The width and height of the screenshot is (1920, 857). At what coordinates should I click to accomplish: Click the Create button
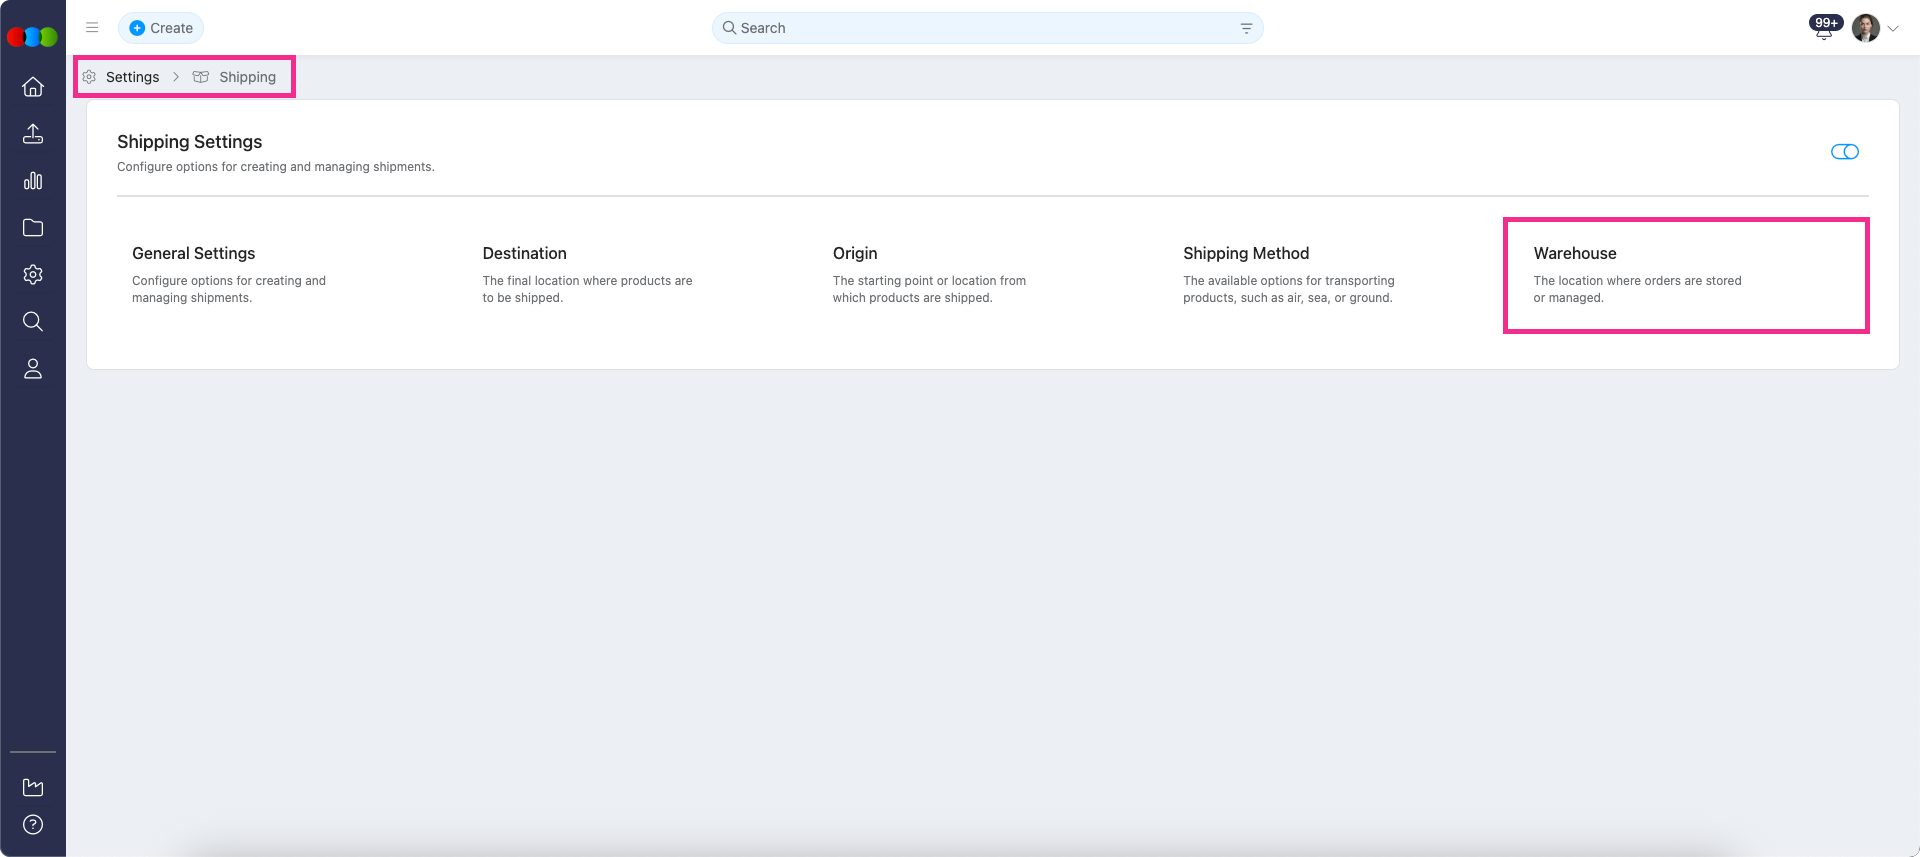[x=161, y=28]
